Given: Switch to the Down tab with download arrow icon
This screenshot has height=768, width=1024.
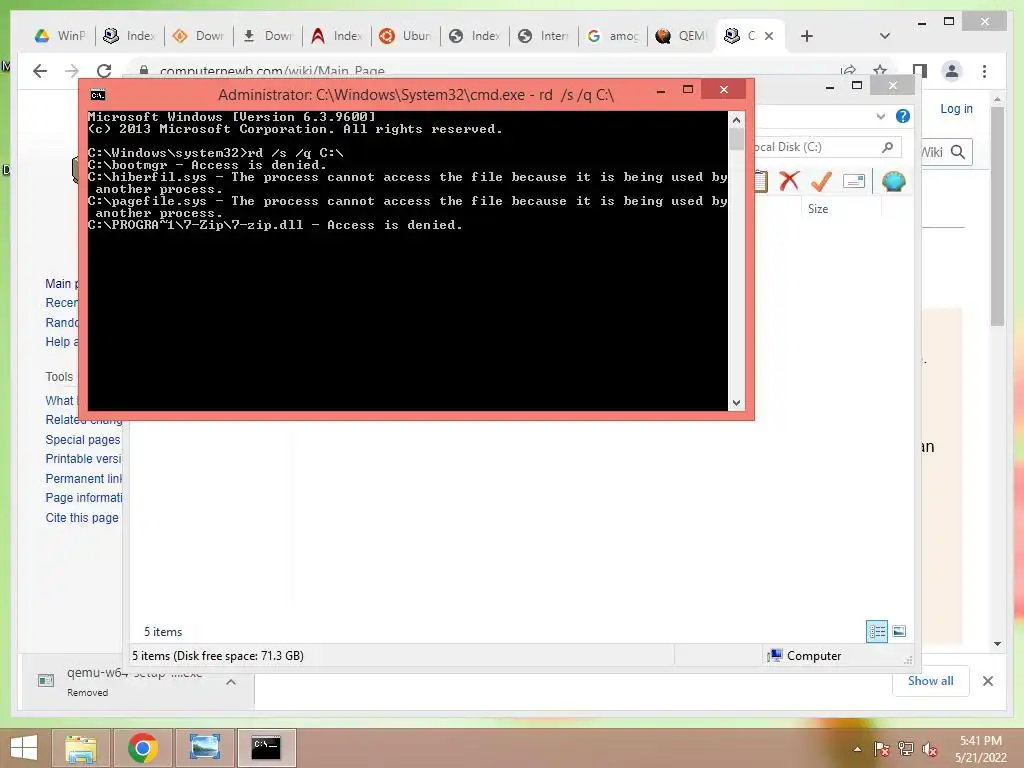Looking at the screenshot, I should (267, 36).
